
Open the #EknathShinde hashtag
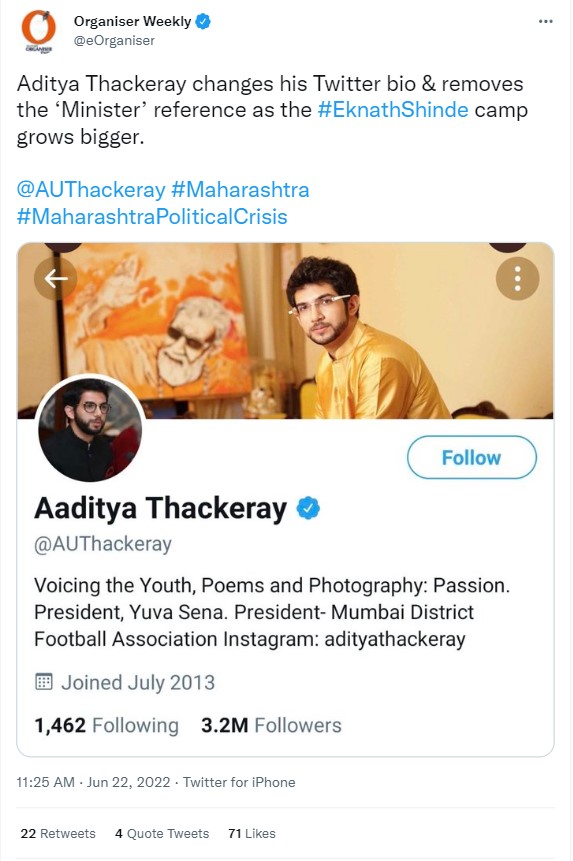click(x=393, y=110)
